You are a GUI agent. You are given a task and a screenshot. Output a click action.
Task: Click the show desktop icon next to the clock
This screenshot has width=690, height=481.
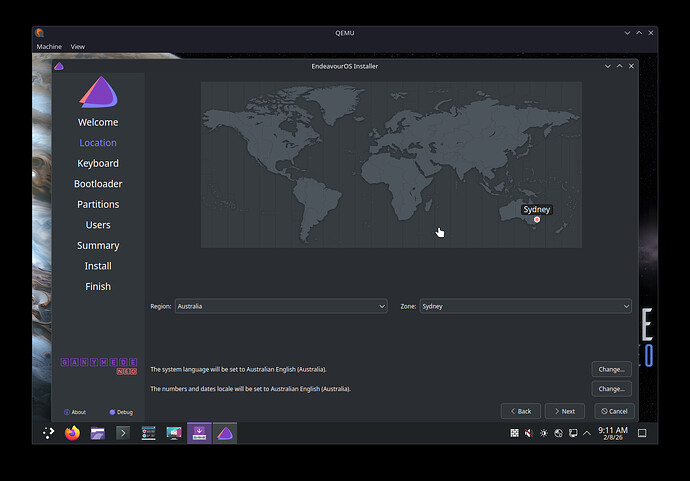tap(642, 433)
